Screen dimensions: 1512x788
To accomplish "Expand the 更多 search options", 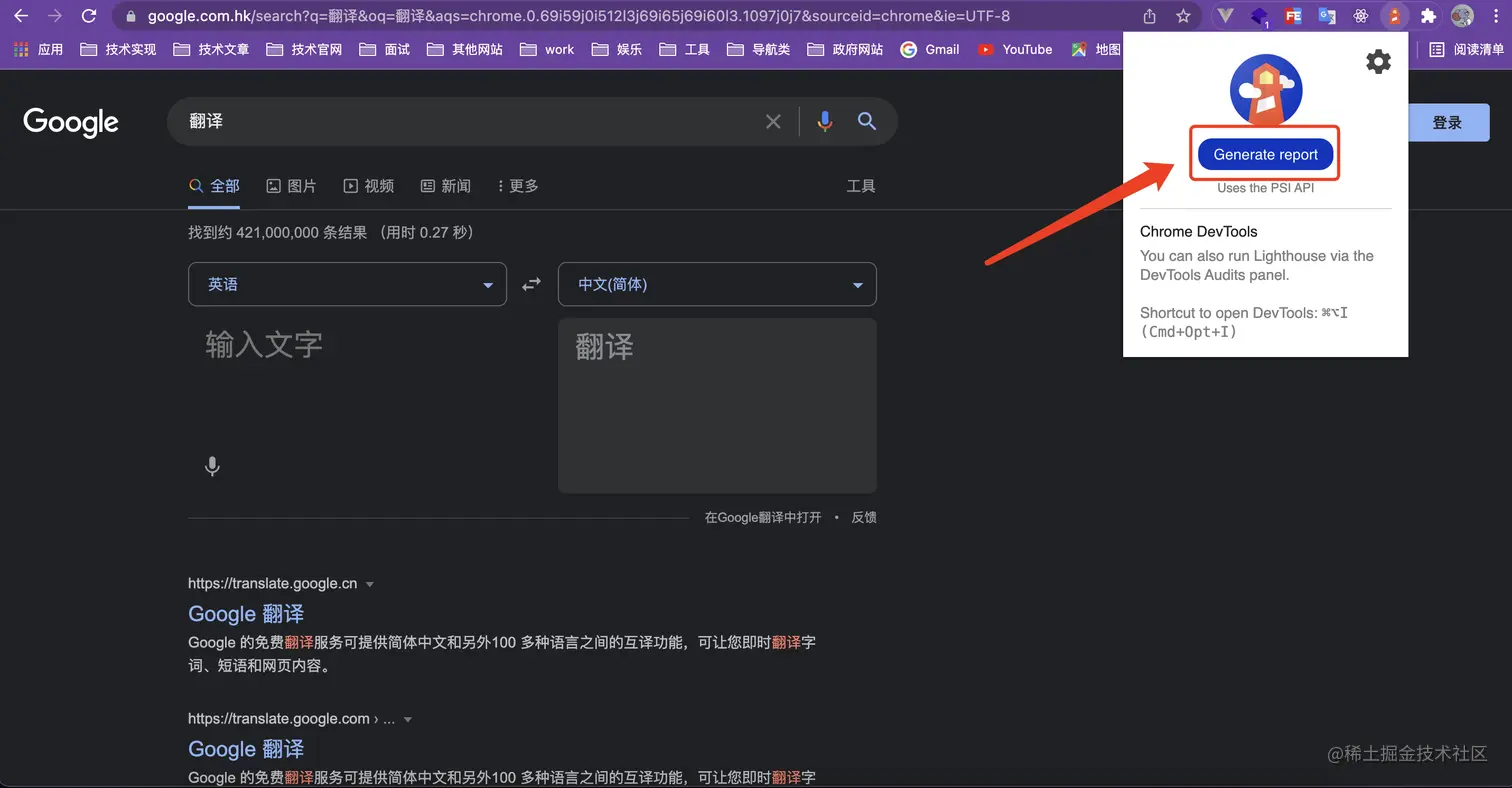I will (x=517, y=186).
